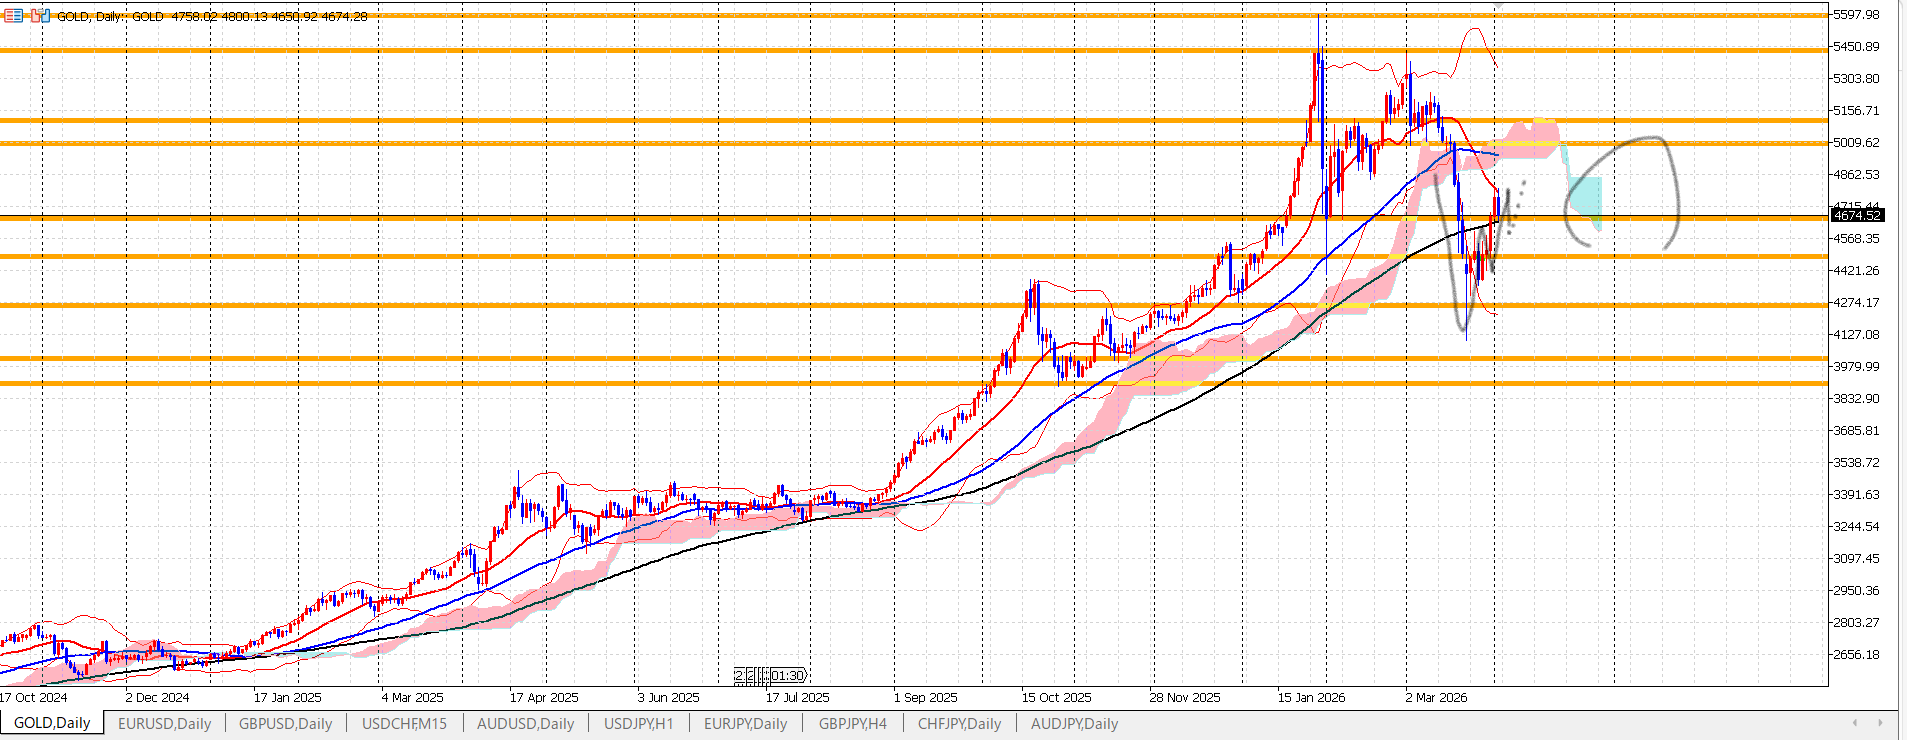Select the GBPJPY,H4 chart tab
The height and width of the screenshot is (740, 1907).
click(x=852, y=724)
